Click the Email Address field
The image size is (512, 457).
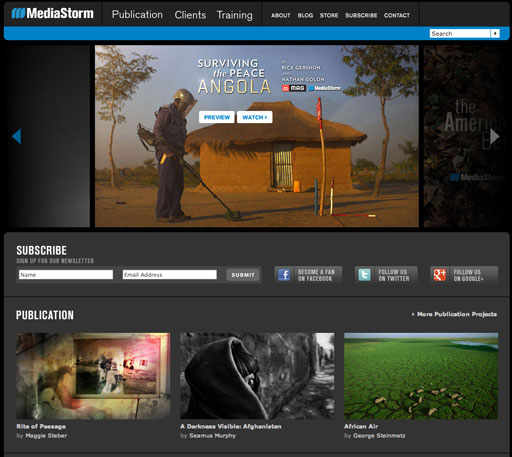(170, 275)
